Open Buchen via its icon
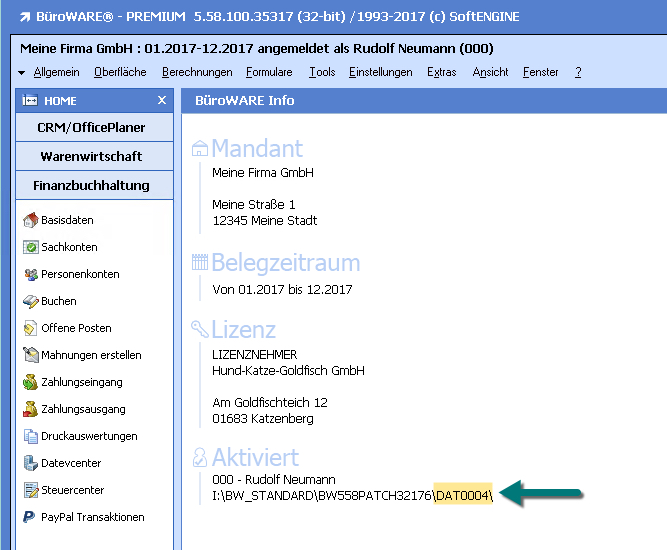Screen dimensions: 667x550 pos(31,301)
